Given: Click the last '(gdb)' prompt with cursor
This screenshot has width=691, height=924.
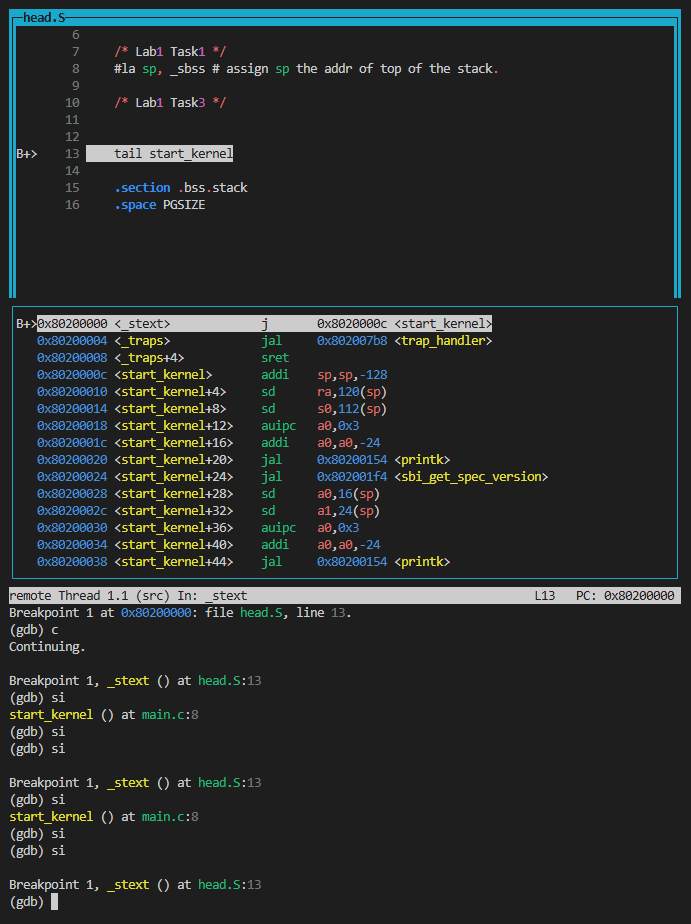Looking at the screenshot, I should point(33,902).
